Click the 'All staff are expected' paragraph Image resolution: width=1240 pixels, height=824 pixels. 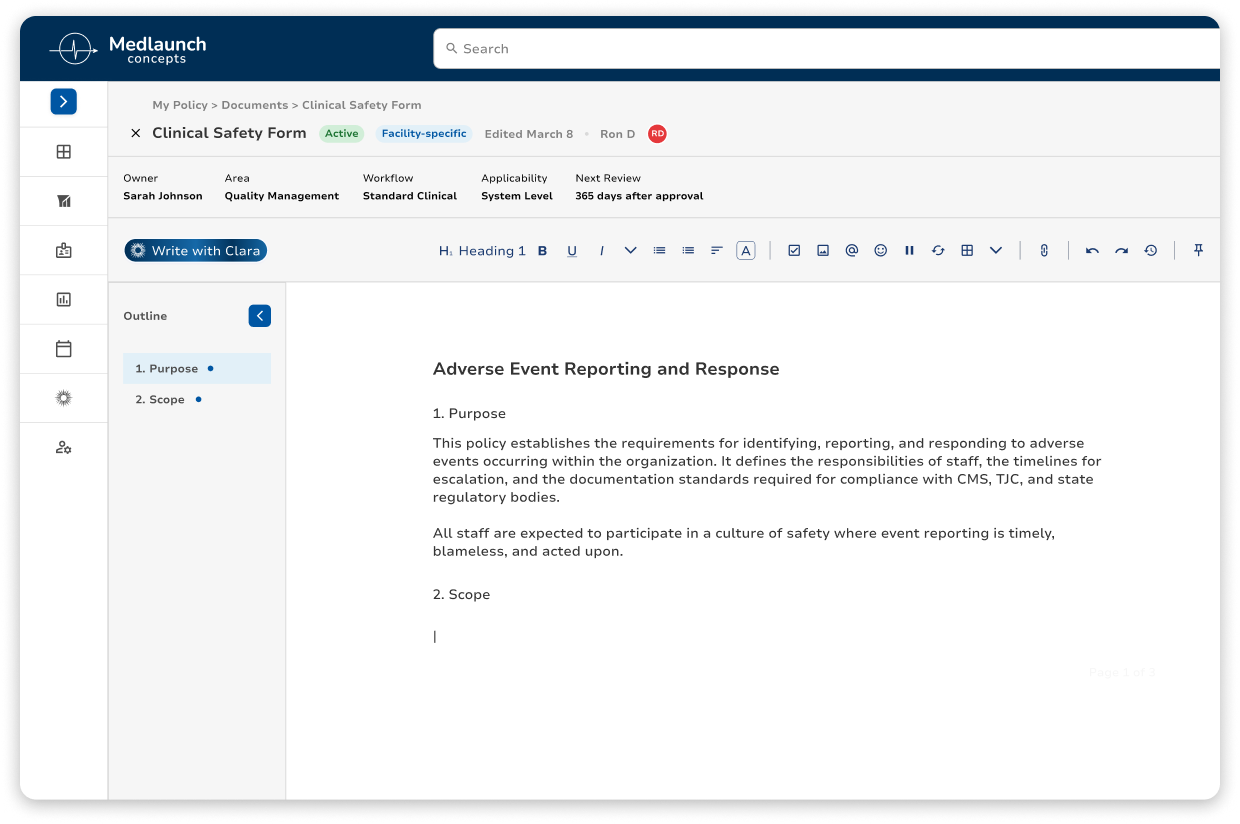[x=744, y=542]
